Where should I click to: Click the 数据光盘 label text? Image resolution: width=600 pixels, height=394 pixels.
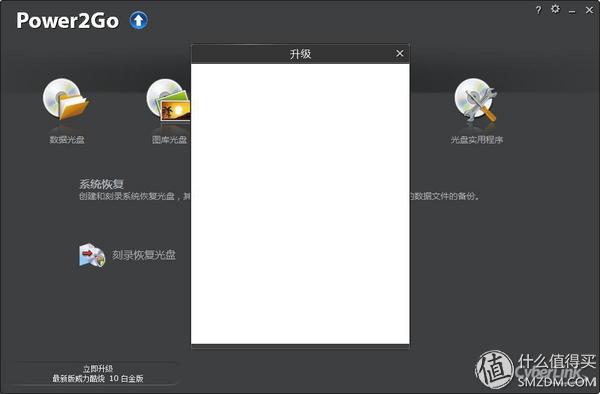point(67,140)
